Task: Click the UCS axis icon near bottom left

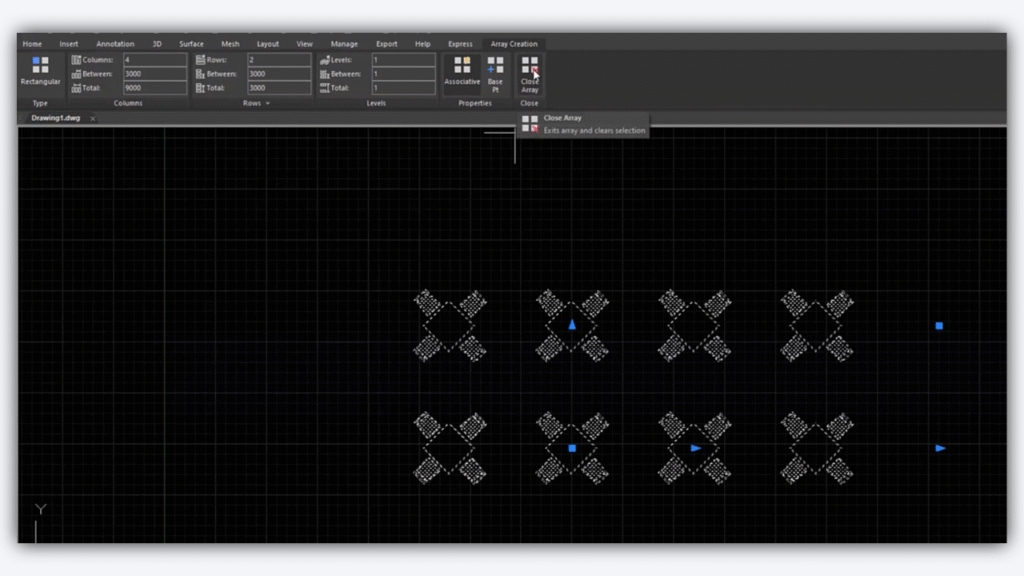Action: click(40, 510)
